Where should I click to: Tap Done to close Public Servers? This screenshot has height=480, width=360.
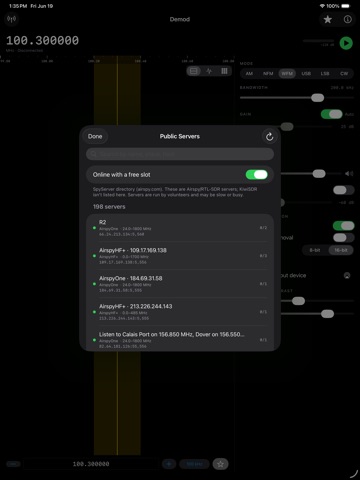95,136
